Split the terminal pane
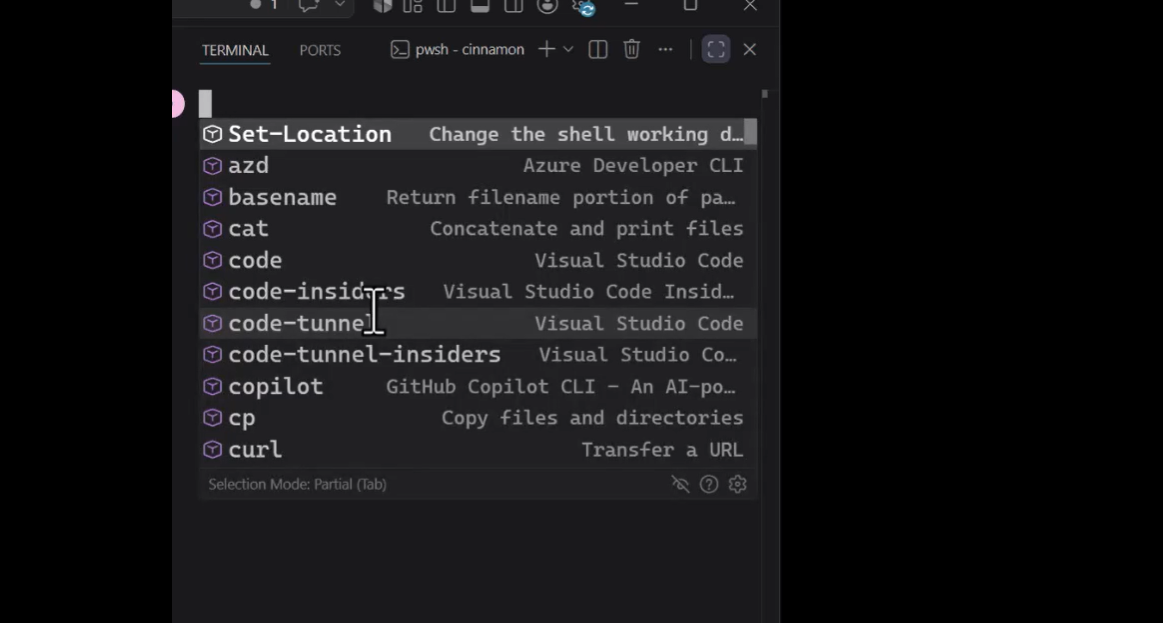This screenshot has width=1163, height=623. click(x=598, y=50)
